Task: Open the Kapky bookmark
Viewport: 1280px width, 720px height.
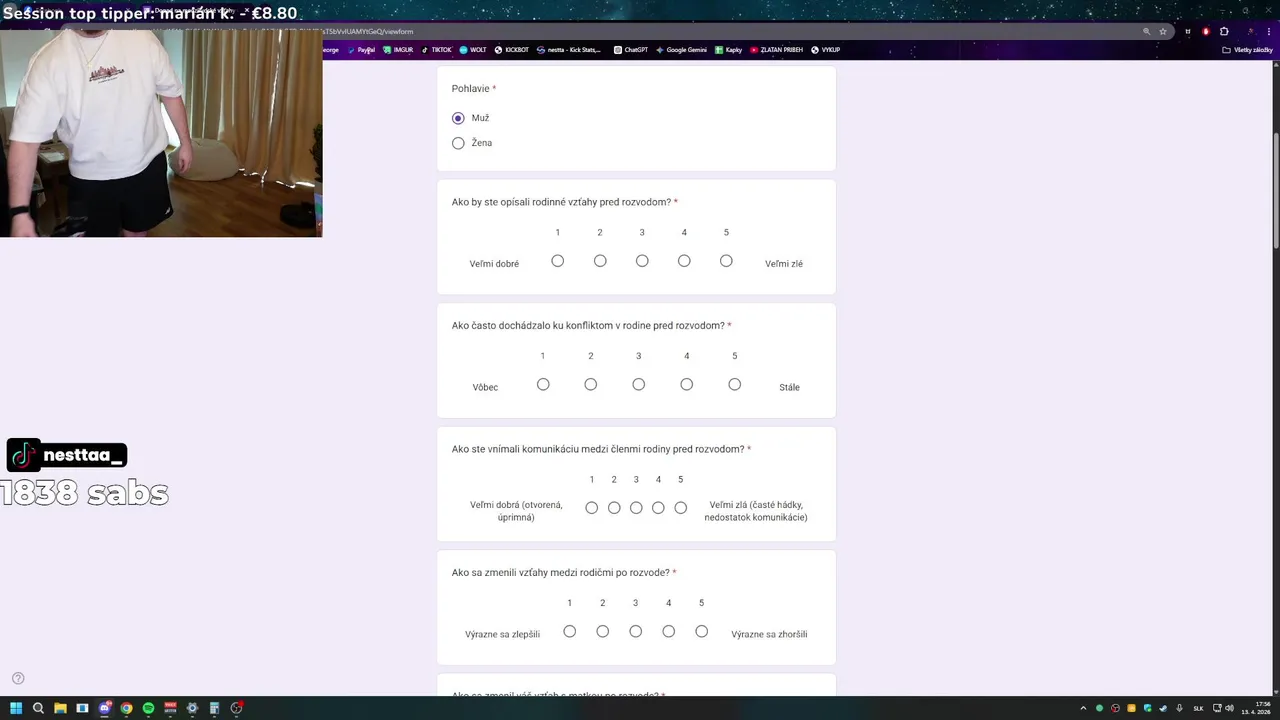Action: pyautogui.click(x=728, y=49)
